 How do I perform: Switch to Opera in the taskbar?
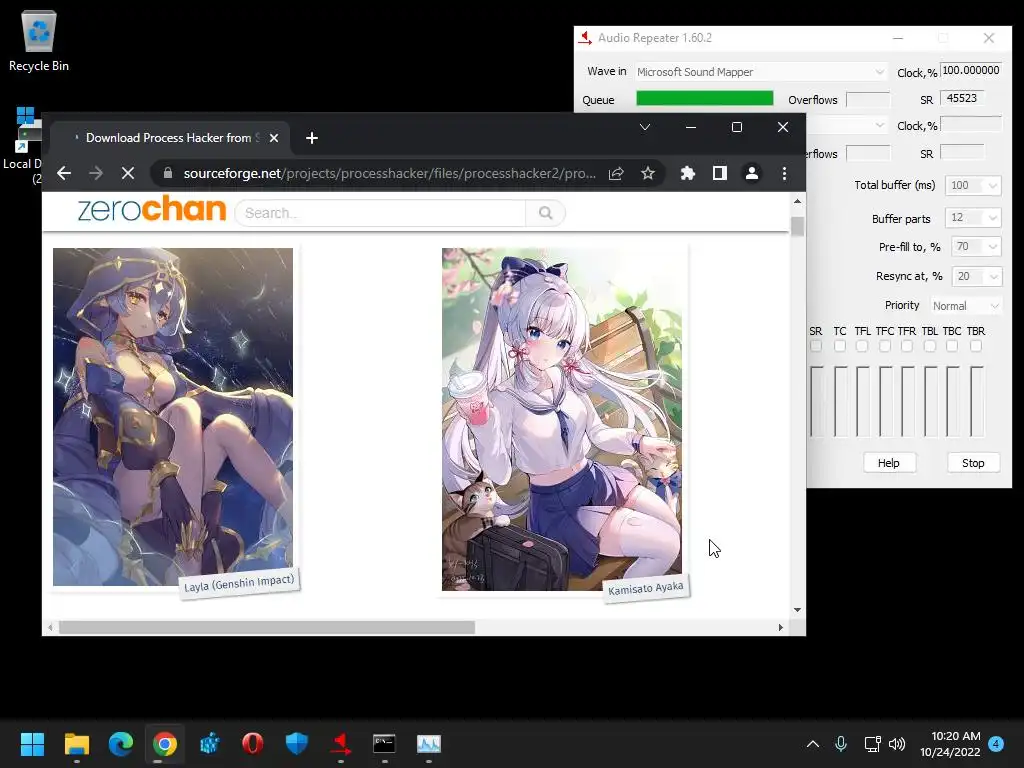(x=253, y=744)
